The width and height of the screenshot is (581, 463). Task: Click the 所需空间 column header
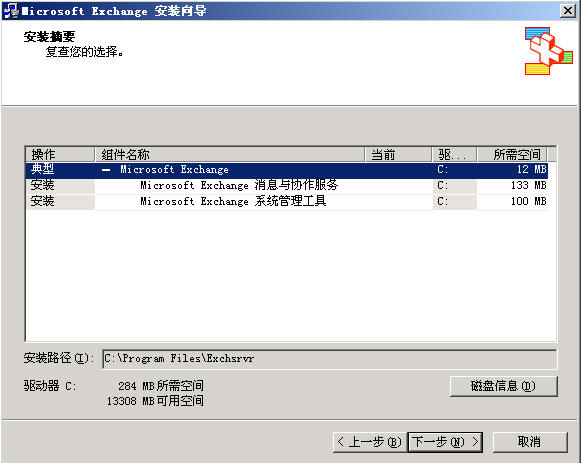point(512,154)
